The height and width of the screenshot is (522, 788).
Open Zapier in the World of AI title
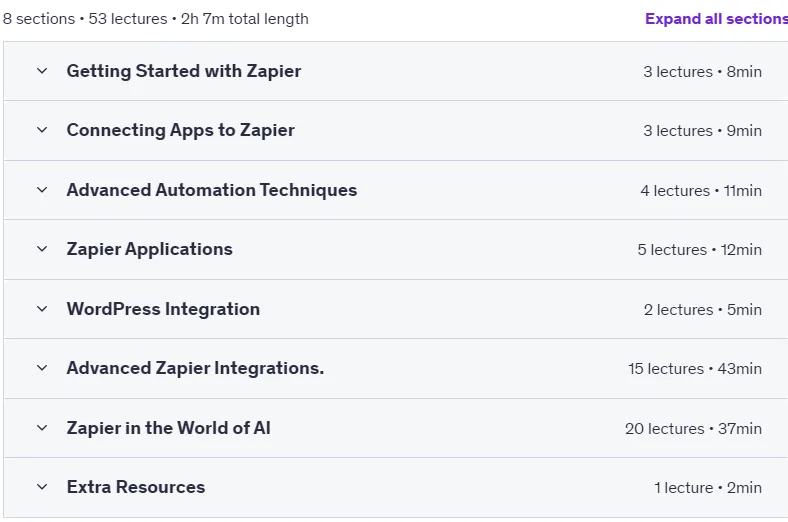[x=168, y=428]
